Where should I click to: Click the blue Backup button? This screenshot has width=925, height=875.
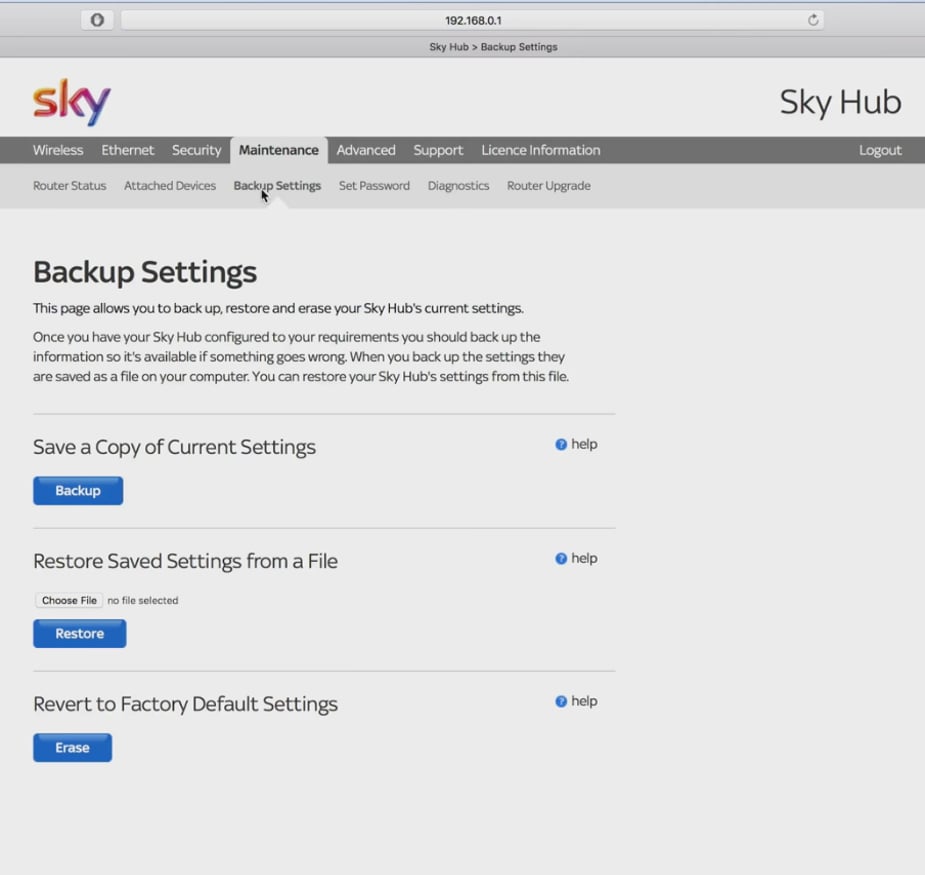[x=78, y=491]
